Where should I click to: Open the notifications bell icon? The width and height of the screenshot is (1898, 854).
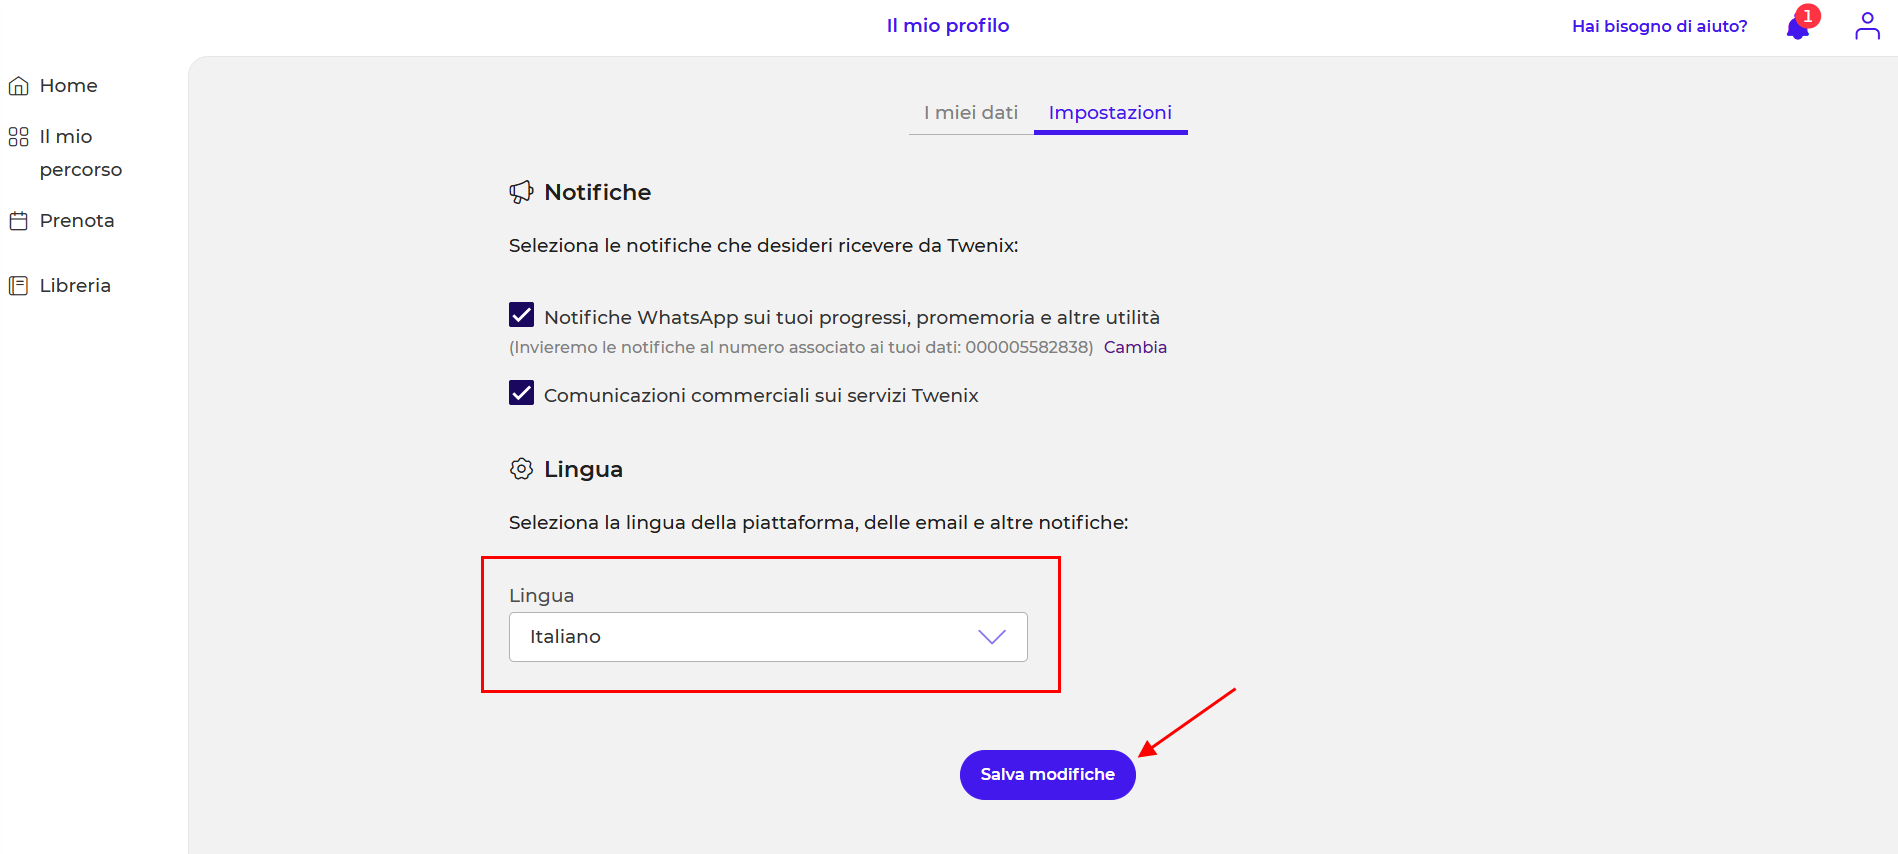[x=1797, y=28]
